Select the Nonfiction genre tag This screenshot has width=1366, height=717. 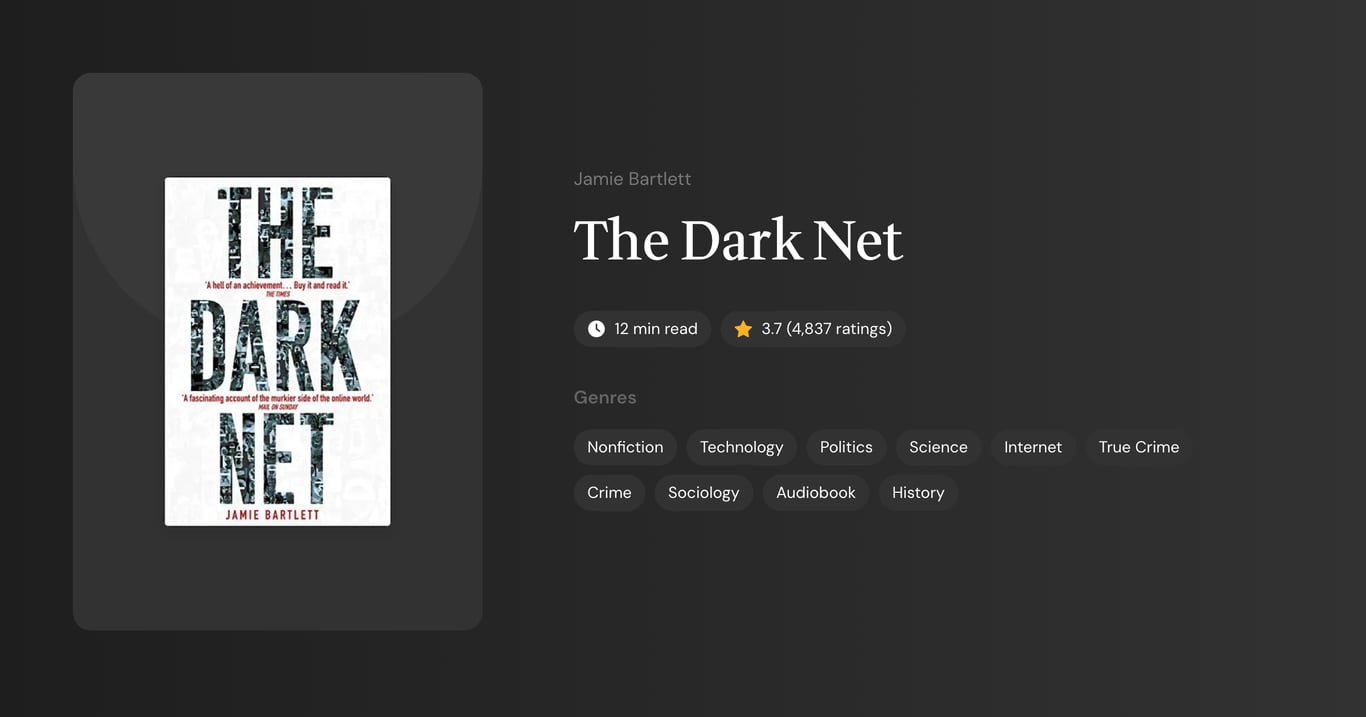[625, 447]
